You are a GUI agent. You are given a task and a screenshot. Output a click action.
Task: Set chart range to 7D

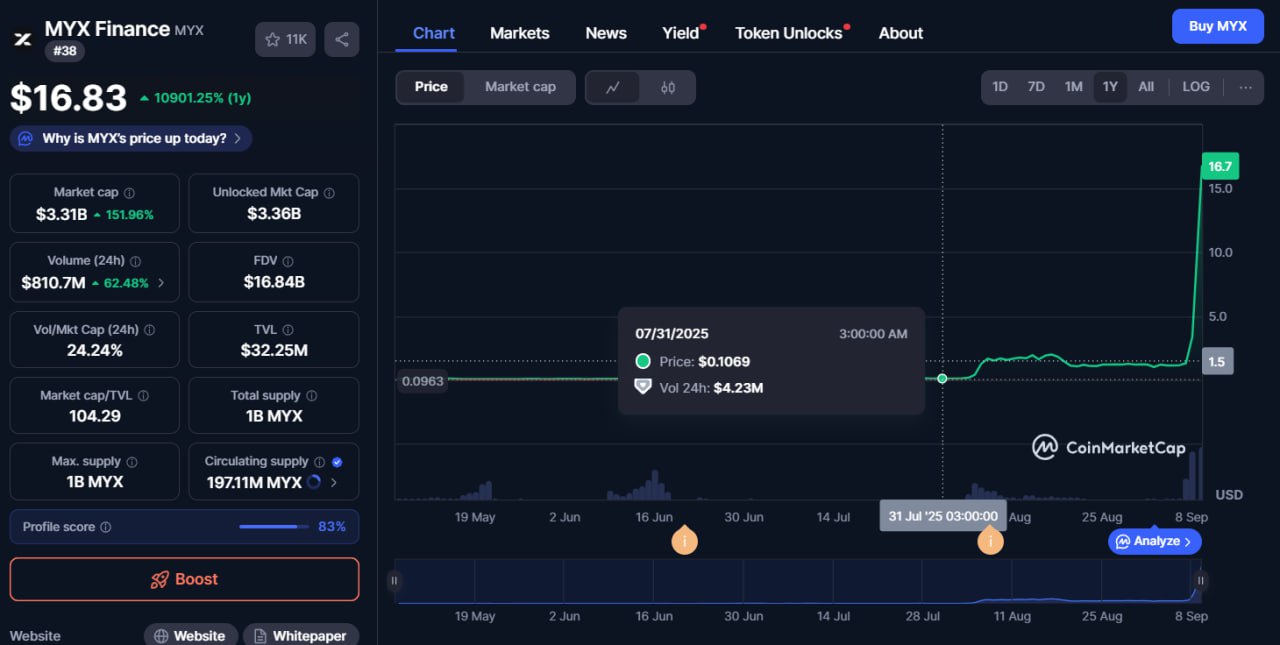point(1036,87)
